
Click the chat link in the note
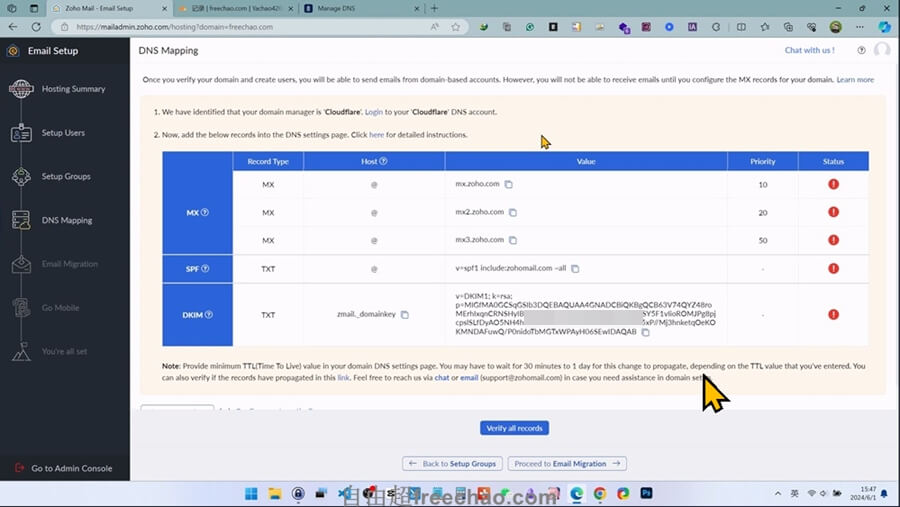click(442, 378)
